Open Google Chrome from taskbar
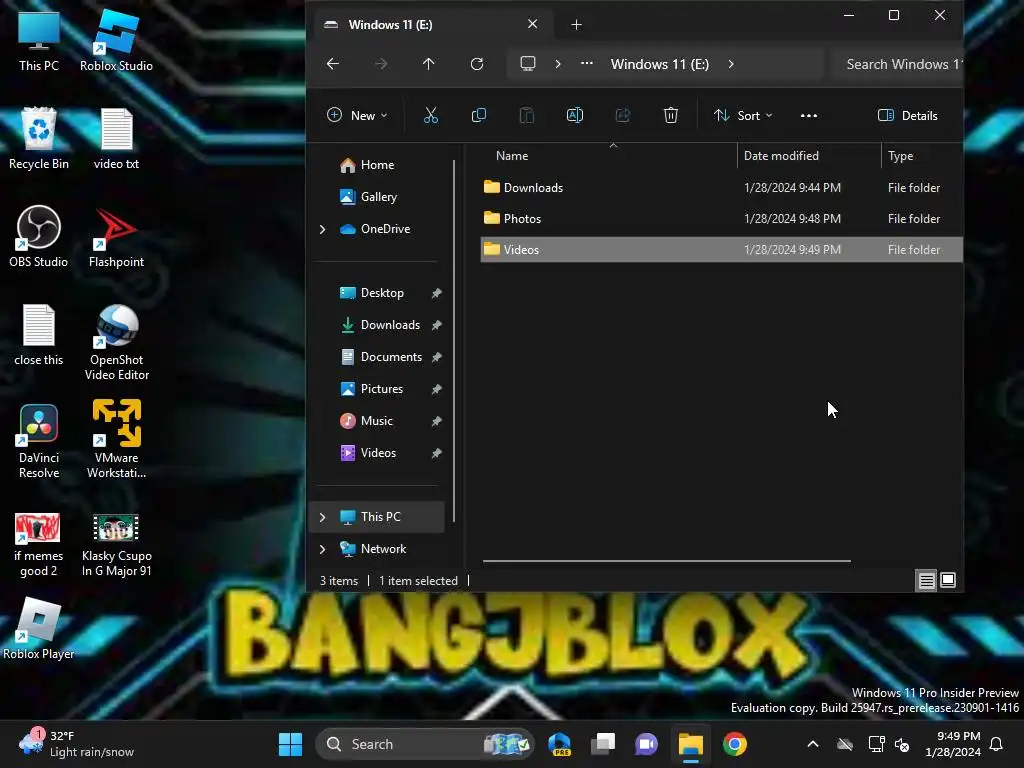This screenshot has width=1024, height=768. coord(734,744)
